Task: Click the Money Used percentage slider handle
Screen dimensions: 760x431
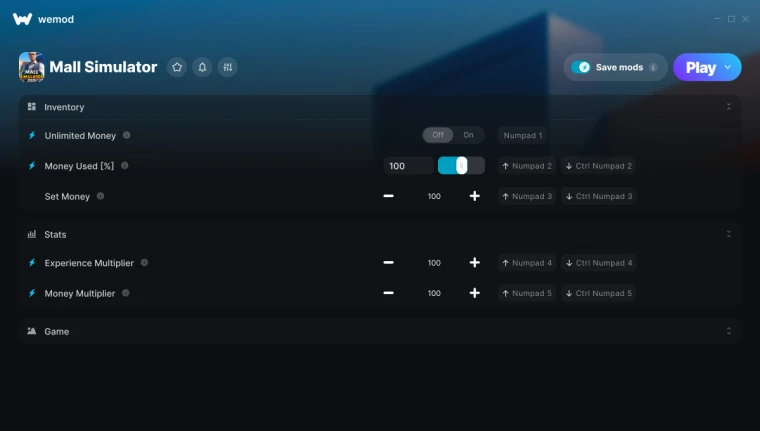Action: point(461,166)
